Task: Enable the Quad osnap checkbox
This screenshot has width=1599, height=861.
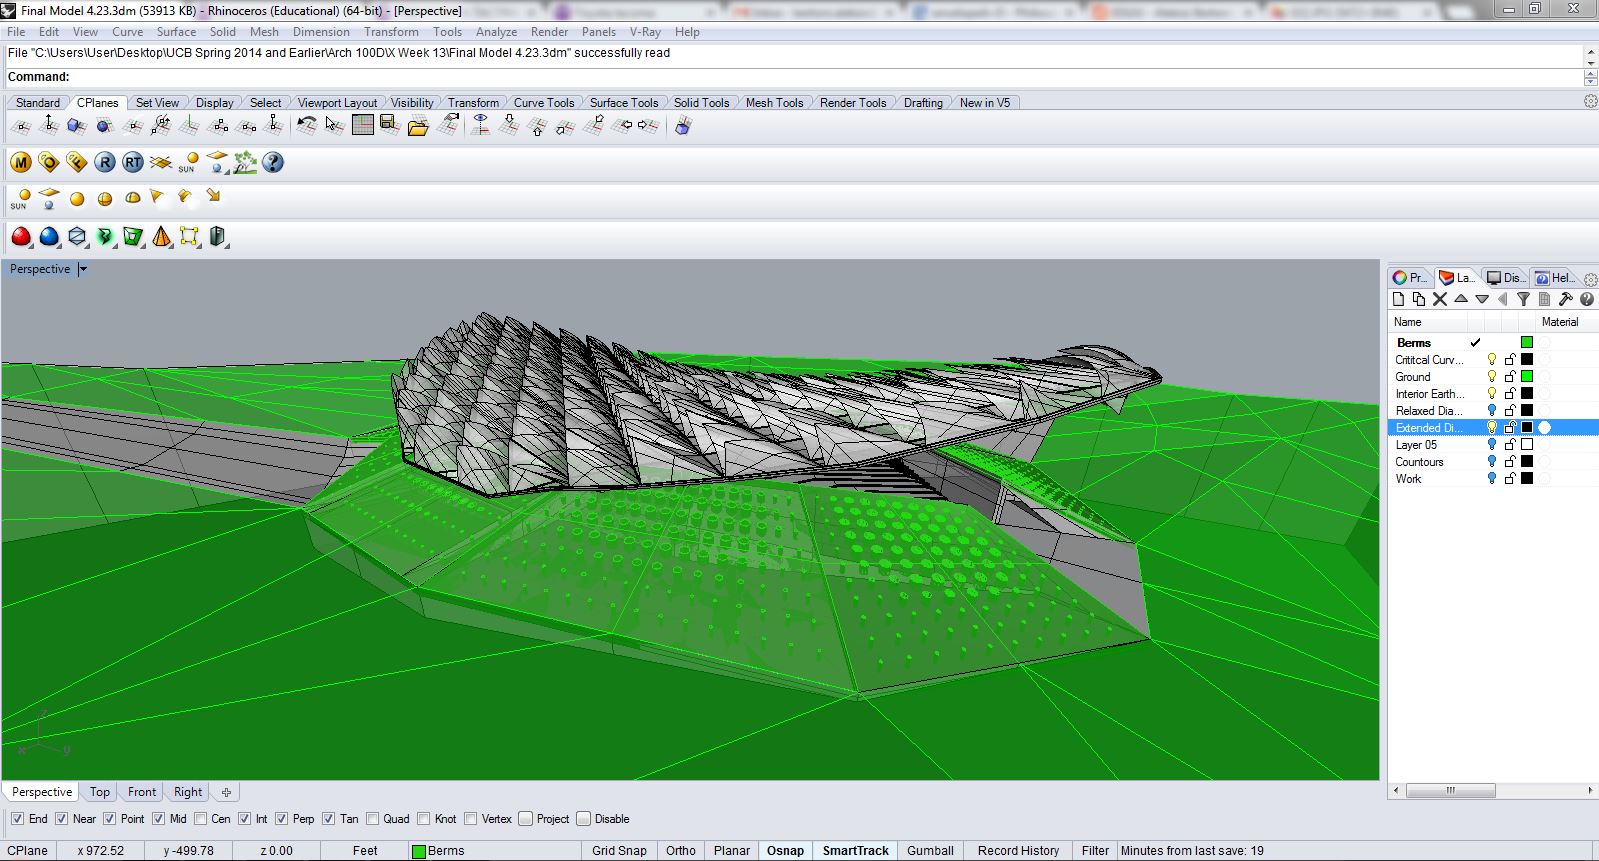Action: coord(372,819)
